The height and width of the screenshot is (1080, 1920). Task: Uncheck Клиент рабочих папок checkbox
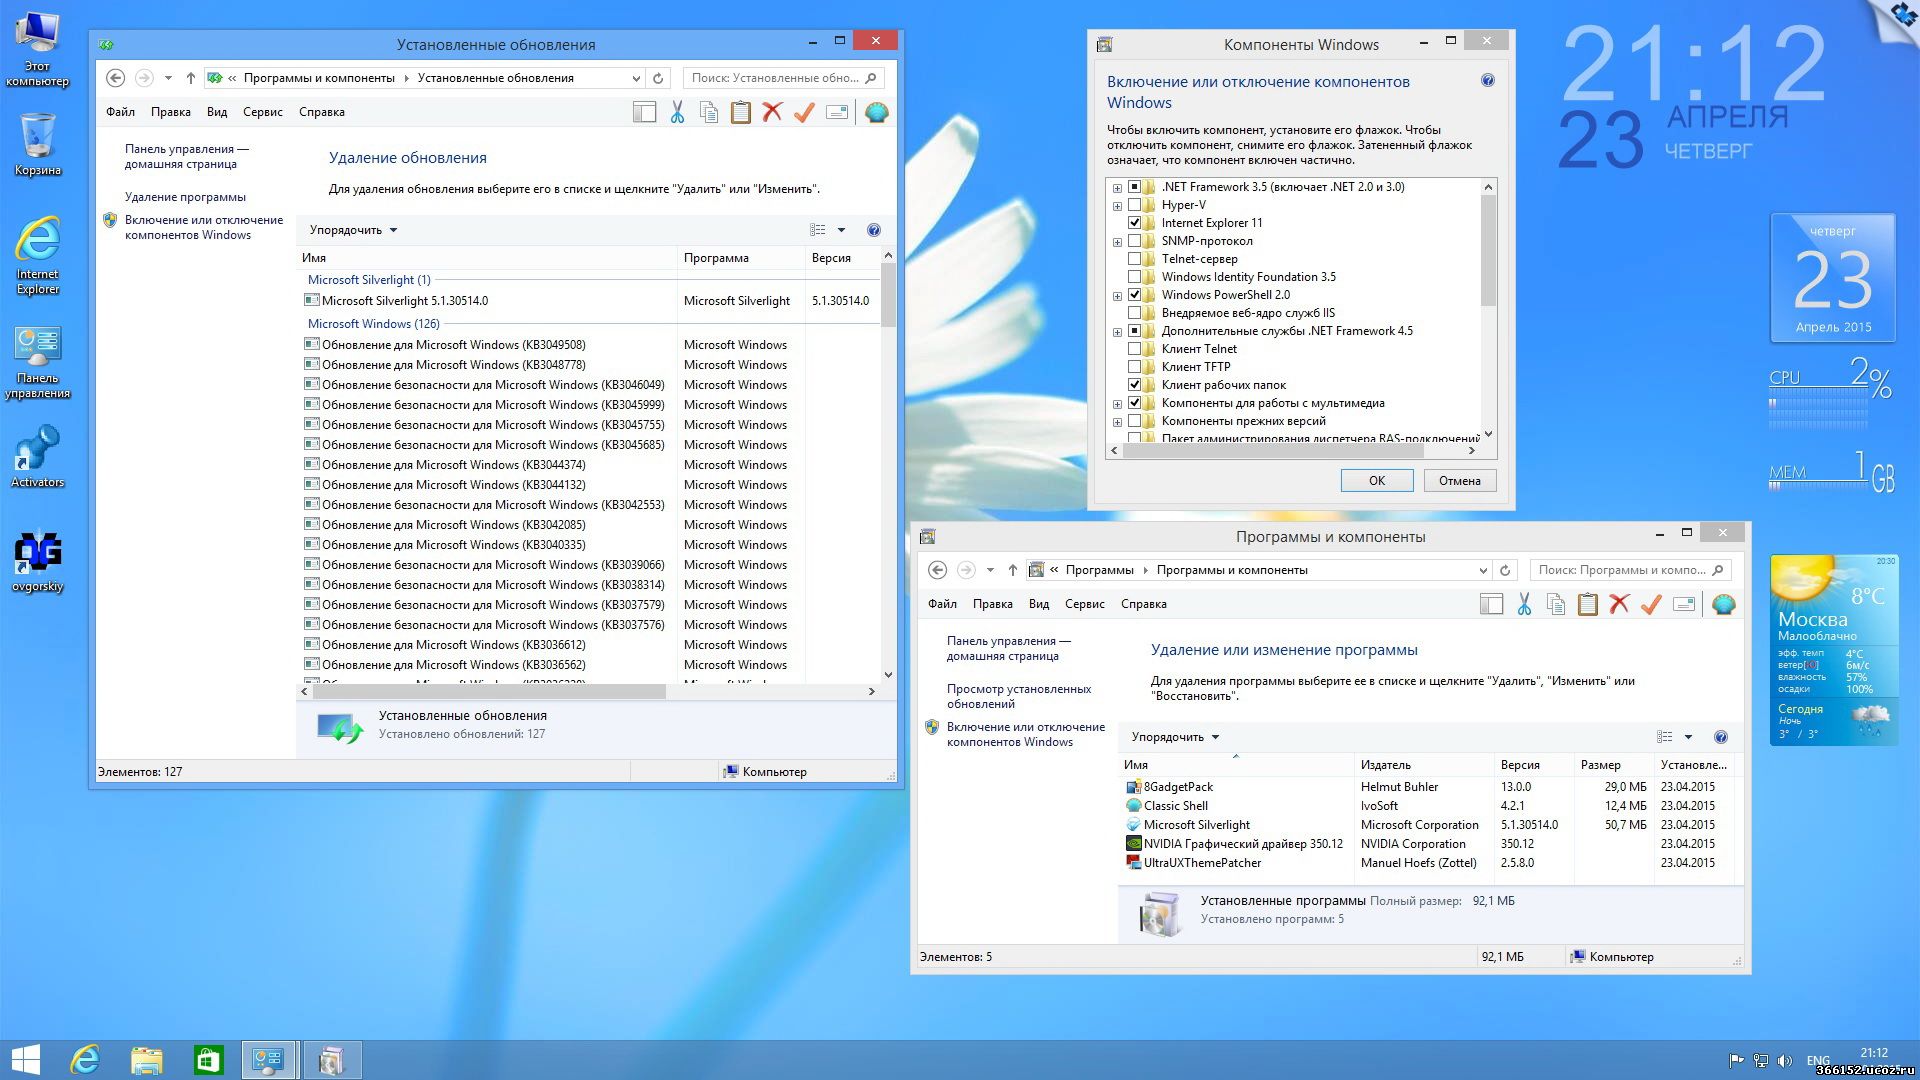(1134, 385)
